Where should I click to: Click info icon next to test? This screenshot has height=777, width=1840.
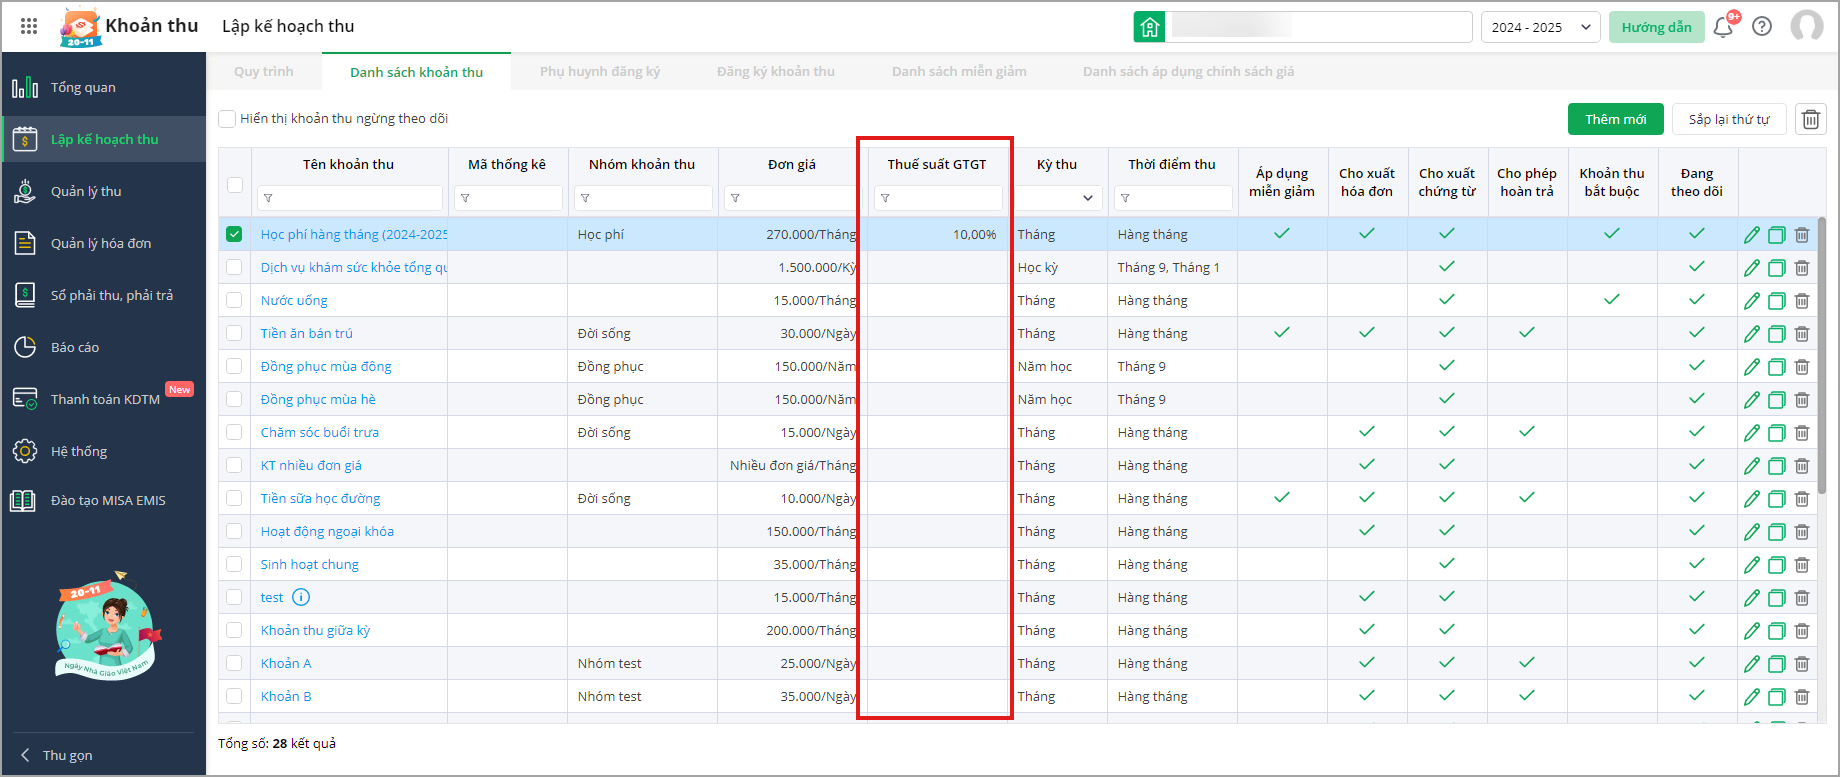(x=301, y=597)
